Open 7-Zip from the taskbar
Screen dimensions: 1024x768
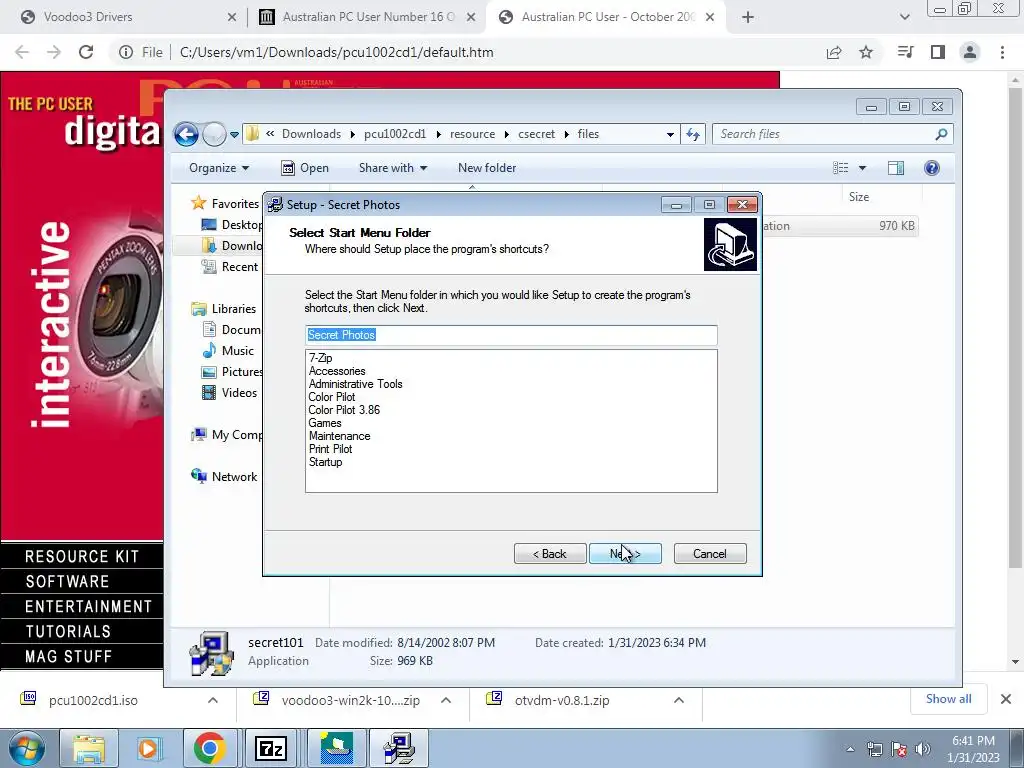pos(270,748)
